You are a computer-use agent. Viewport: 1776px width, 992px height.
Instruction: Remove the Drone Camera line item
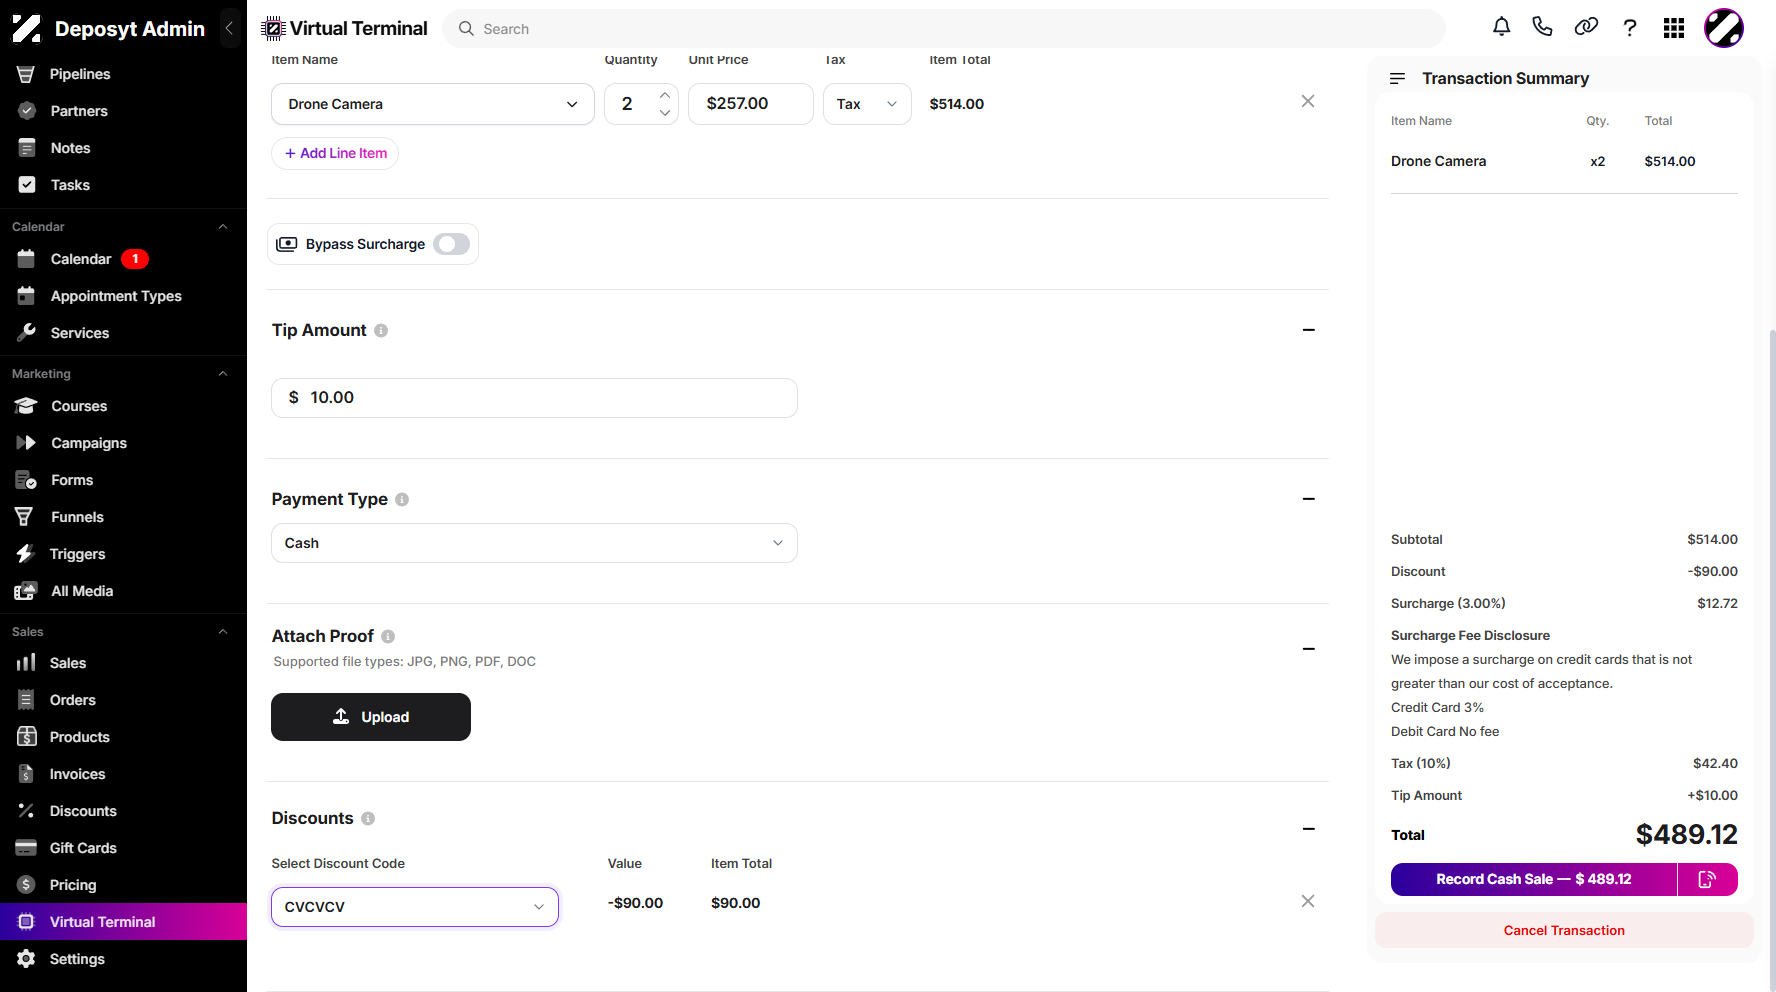[1307, 101]
